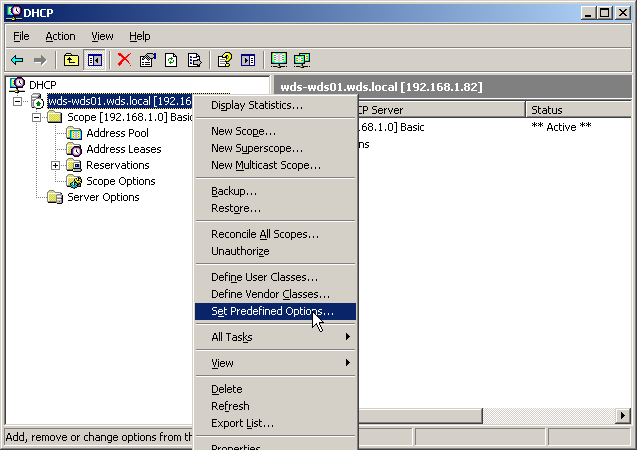The width and height of the screenshot is (637, 450).
Task: Select the Reservations tree item
Action: (x=118, y=165)
